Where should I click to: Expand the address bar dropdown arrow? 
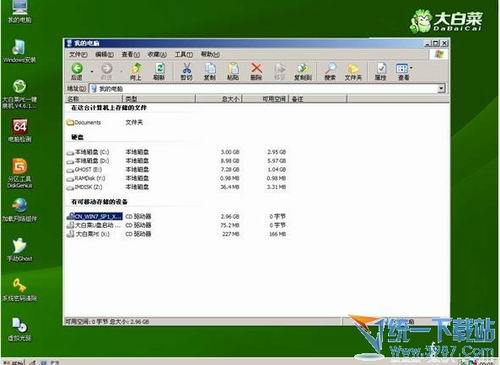441,89
